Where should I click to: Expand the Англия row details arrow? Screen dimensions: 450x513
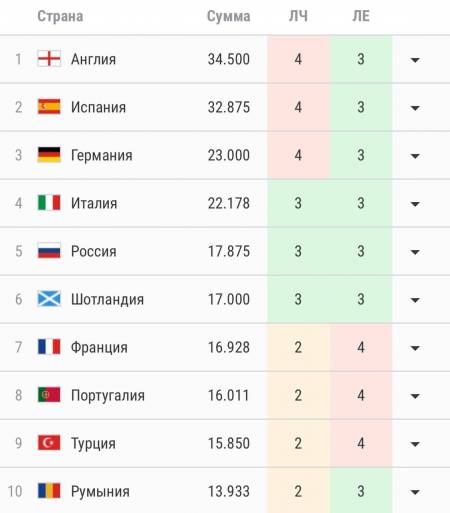coord(415,60)
